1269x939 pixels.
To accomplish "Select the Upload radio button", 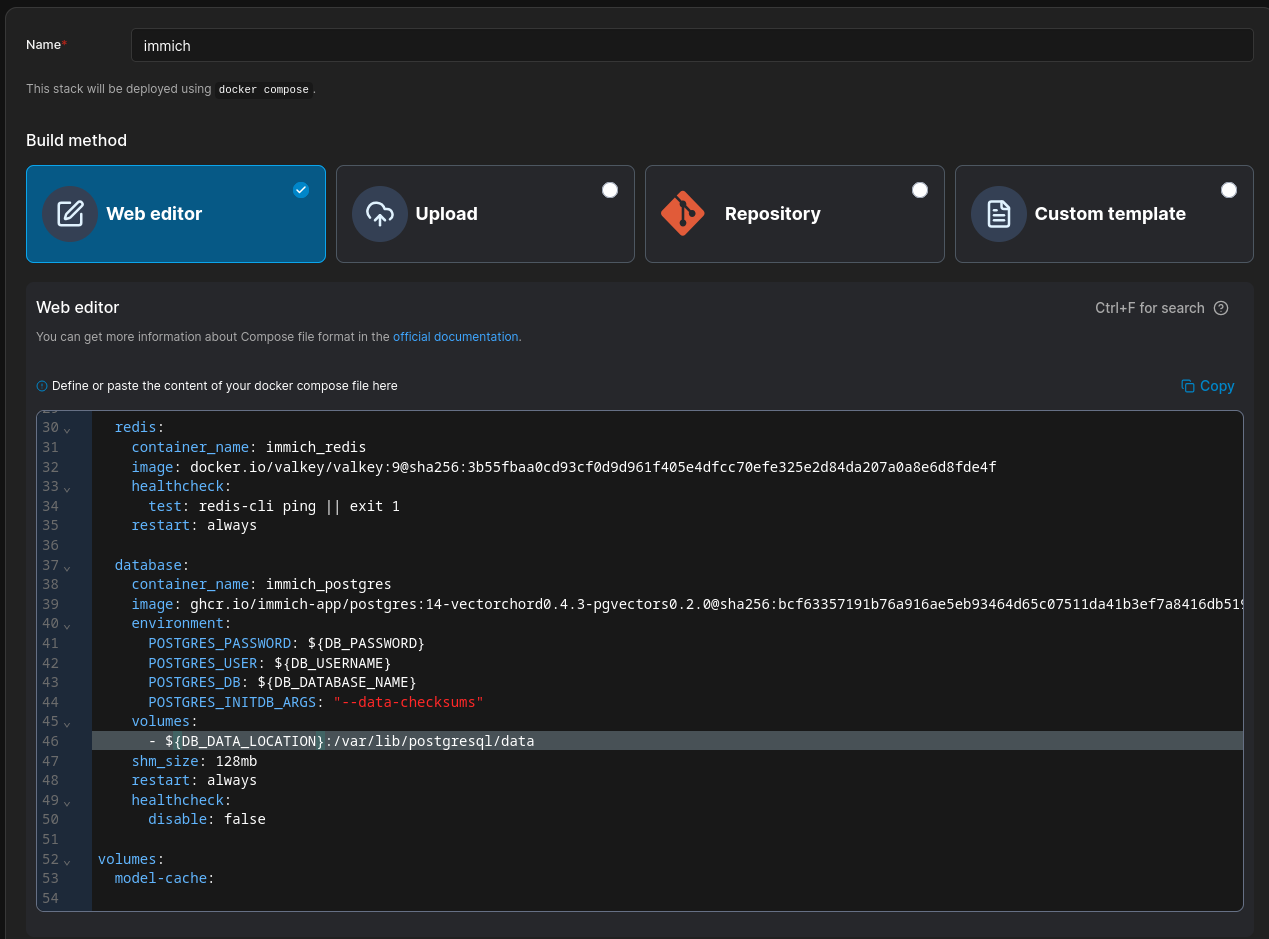I will pyautogui.click(x=610, y=190).
